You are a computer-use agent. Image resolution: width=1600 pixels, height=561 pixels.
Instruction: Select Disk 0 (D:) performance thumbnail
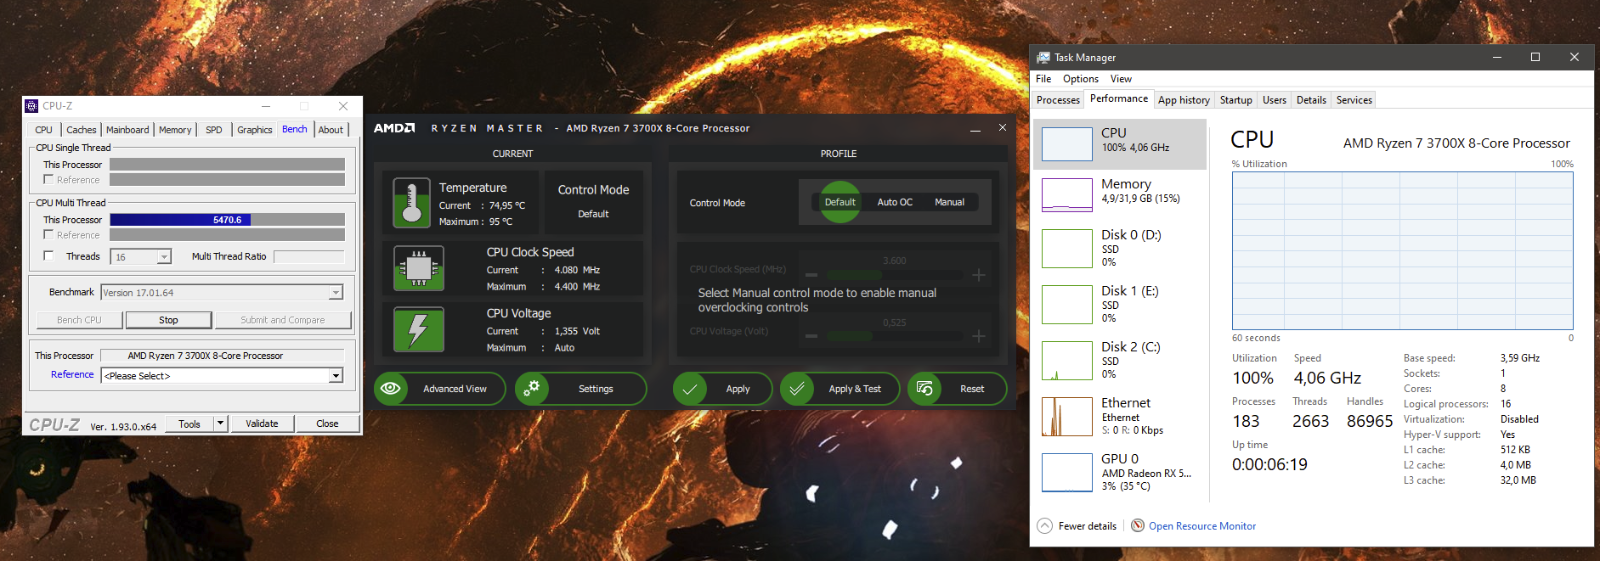point(1067,248)
